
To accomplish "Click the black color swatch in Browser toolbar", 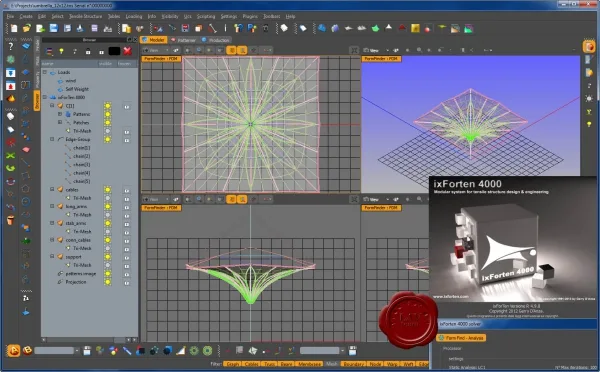I will pyautogui.click(x=114, y=51).
